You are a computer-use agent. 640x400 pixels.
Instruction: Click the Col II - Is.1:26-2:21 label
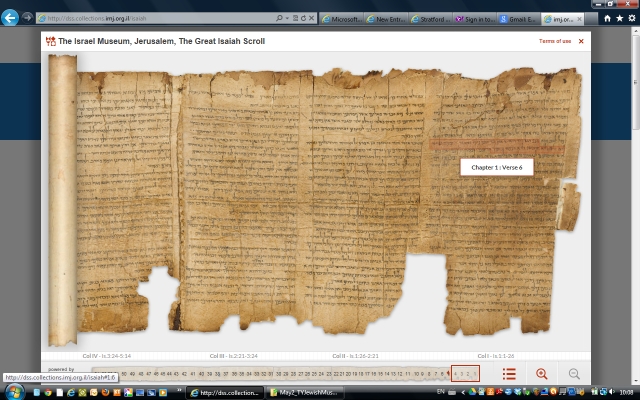pos(355,356)
